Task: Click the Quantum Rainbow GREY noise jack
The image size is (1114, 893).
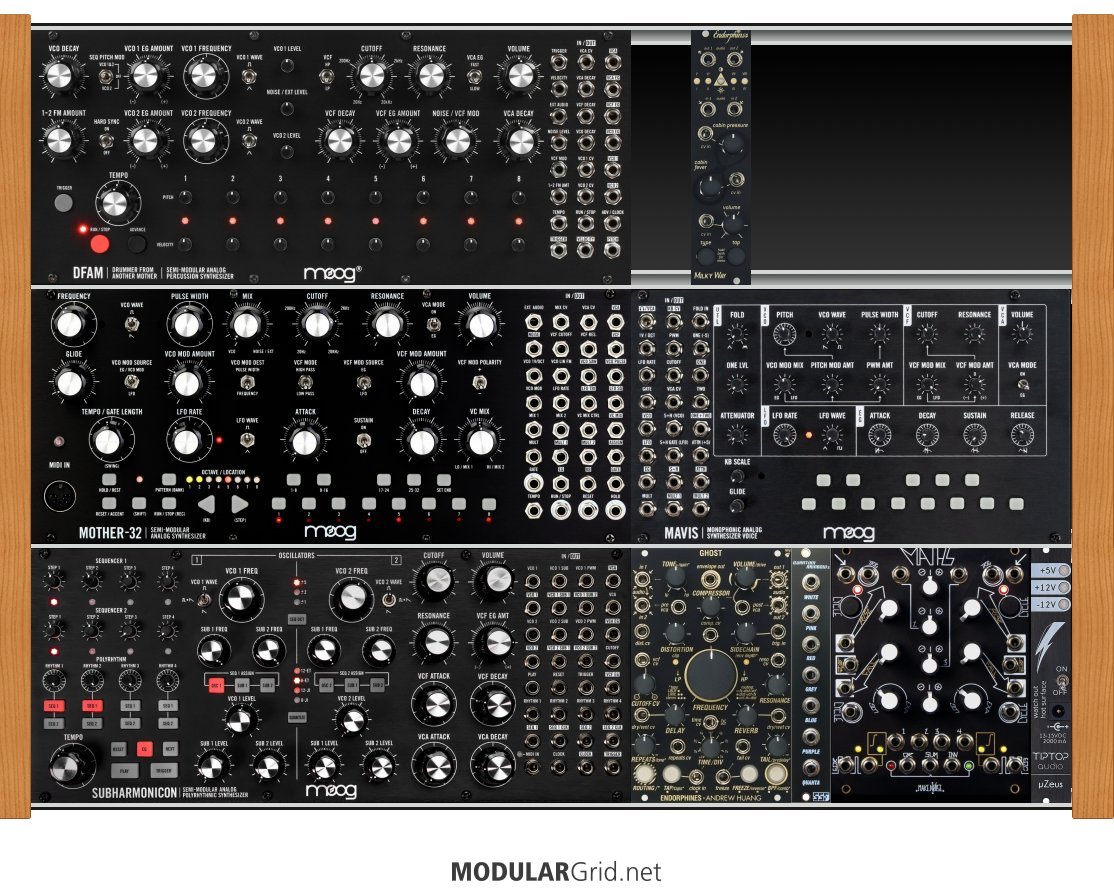Action: [x=810, y=675]
